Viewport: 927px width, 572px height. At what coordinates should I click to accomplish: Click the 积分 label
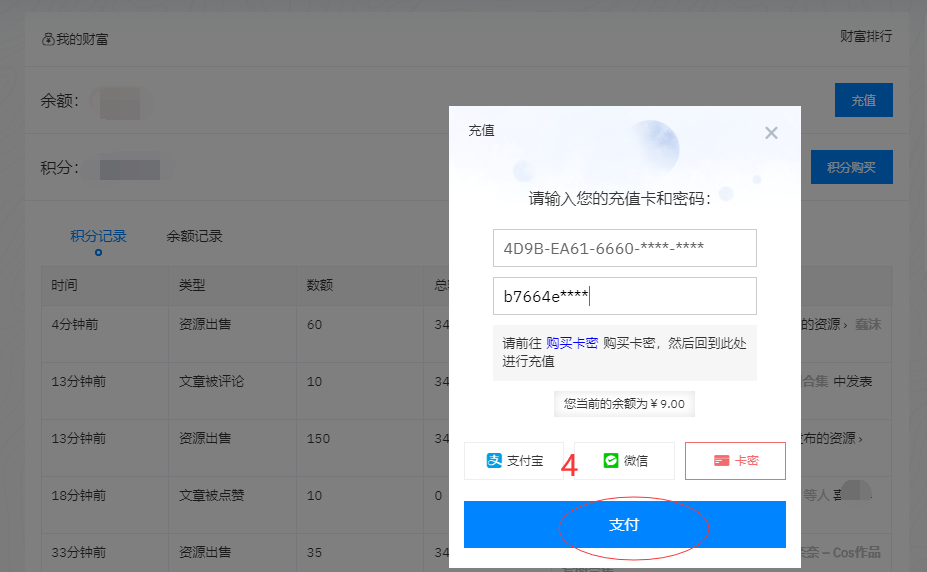(59, 168)
